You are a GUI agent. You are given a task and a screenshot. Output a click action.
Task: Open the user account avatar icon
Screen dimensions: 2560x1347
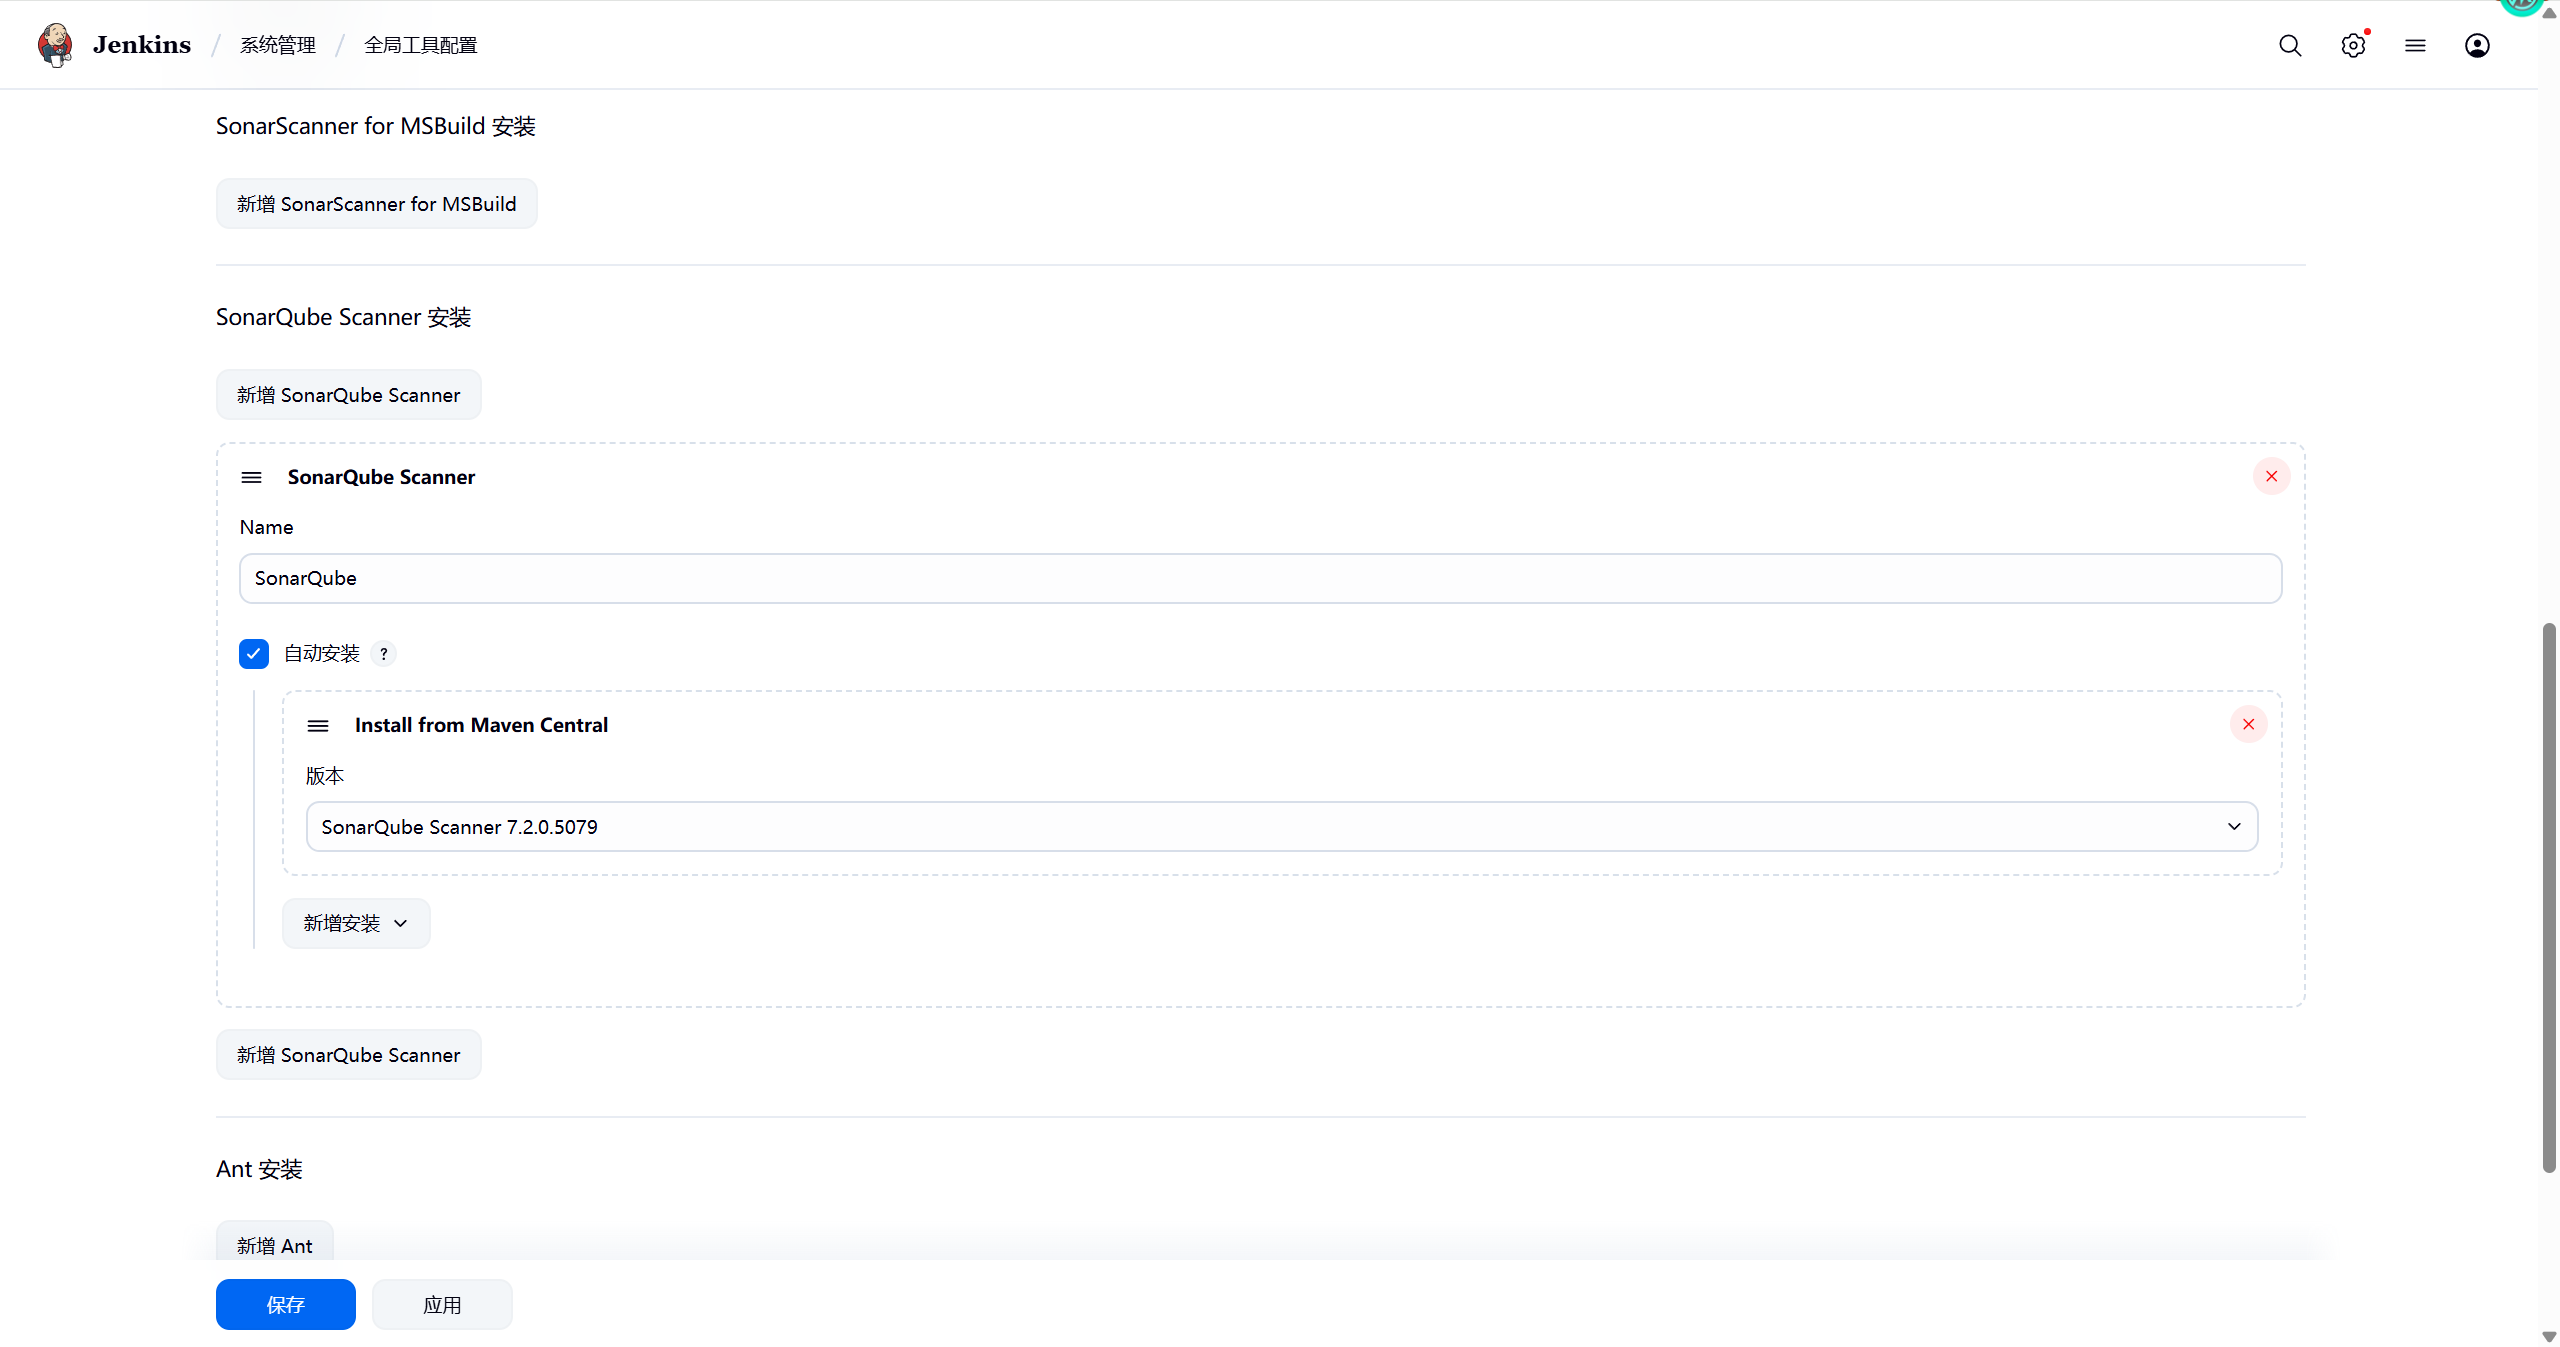click(2477, 45)
